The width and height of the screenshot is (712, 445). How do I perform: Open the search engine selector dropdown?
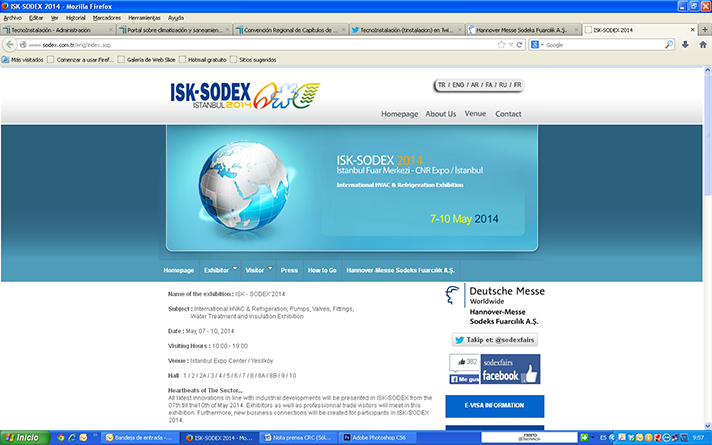537,44
